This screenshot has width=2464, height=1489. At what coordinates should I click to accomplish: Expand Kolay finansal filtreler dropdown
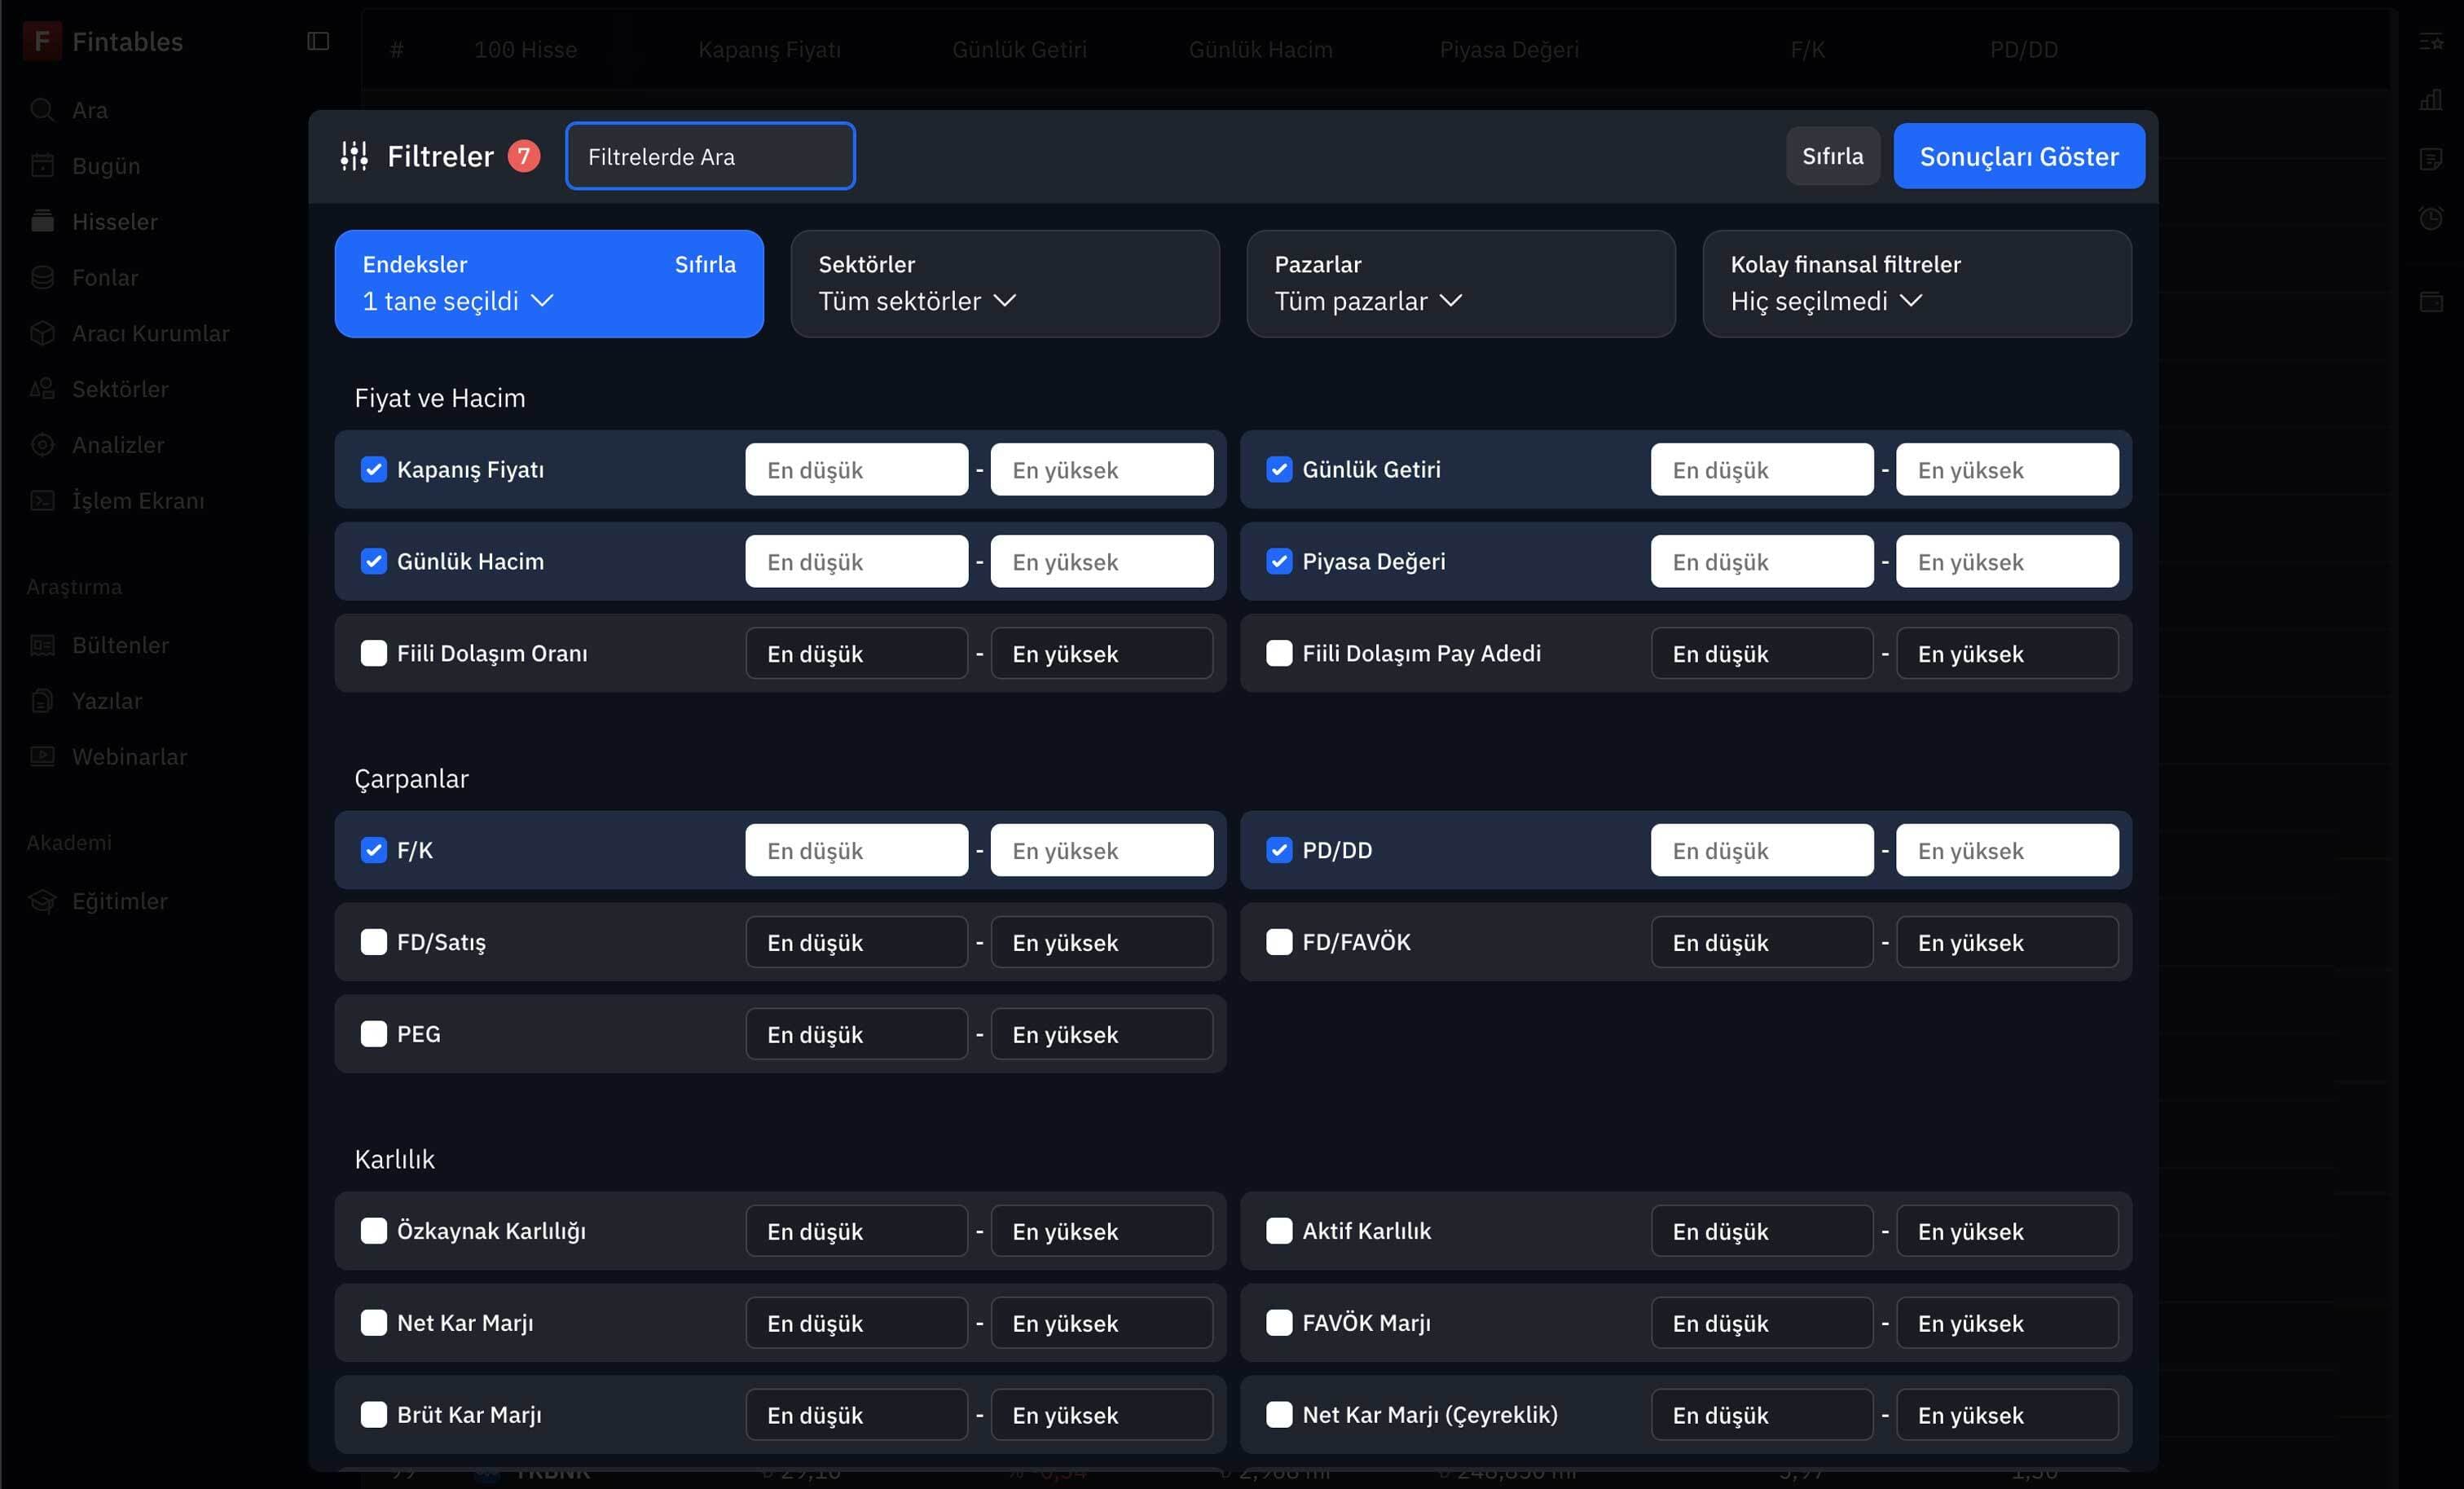pyautogui.click(x=1916, y=284)
